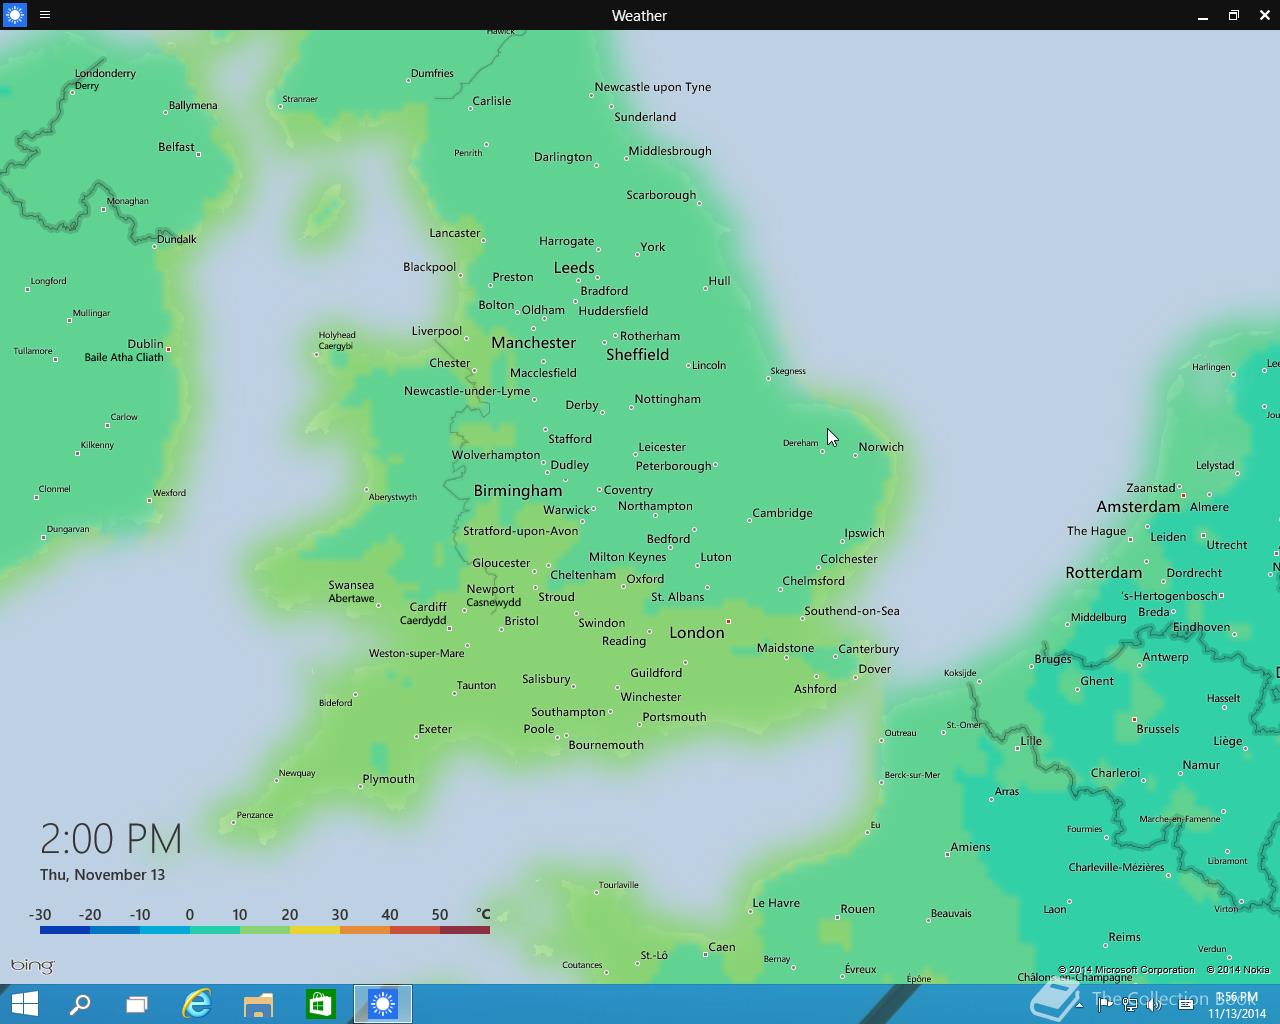Click the Dublin city label
The width and height of the screenshot is (1280, 1024).
145,344
